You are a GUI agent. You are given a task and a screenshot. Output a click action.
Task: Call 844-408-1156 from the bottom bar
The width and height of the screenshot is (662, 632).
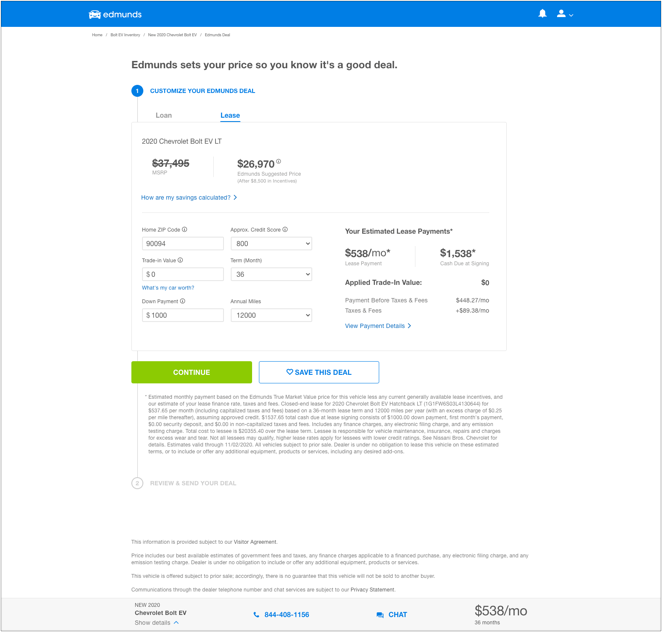287,615
